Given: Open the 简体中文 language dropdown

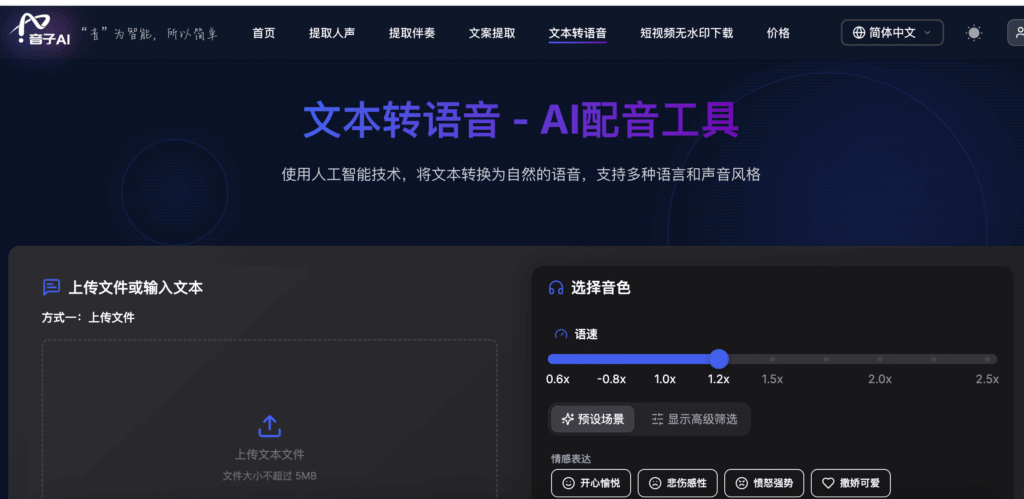Looking at the screenshot, I should tap(891, 33).
